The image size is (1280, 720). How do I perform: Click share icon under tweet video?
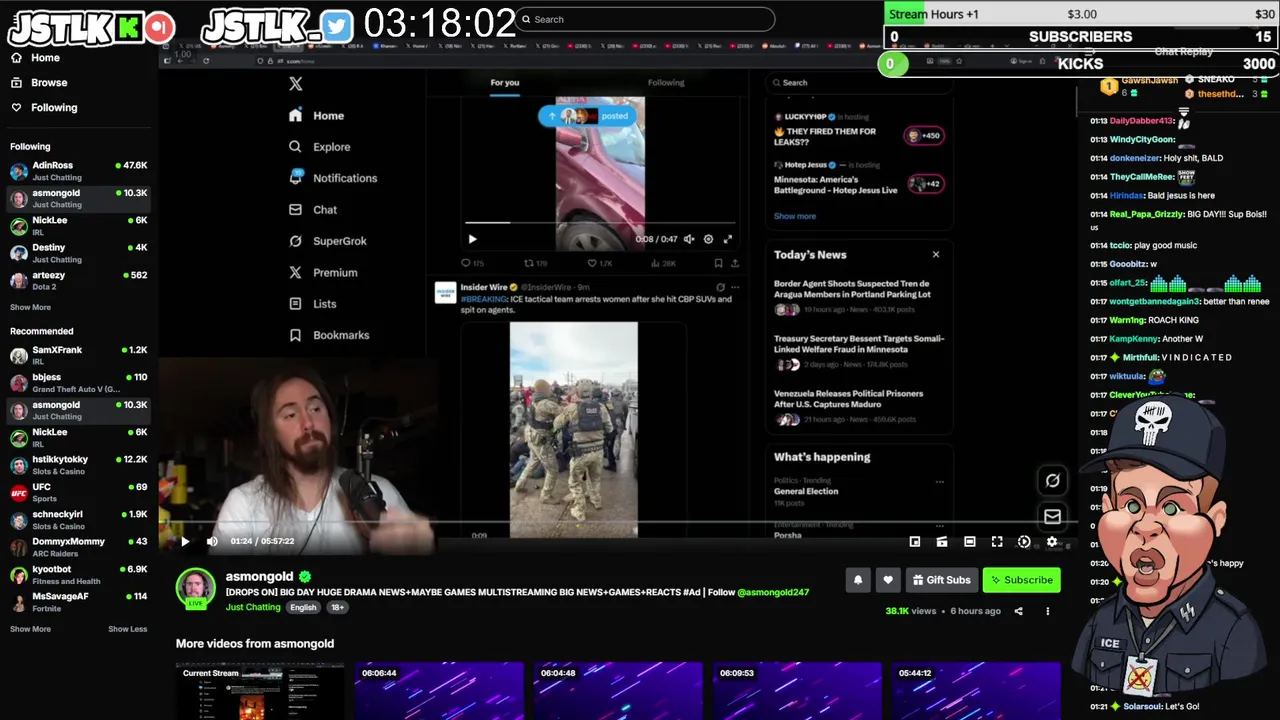pyautogui.click(x=735, y=264)
